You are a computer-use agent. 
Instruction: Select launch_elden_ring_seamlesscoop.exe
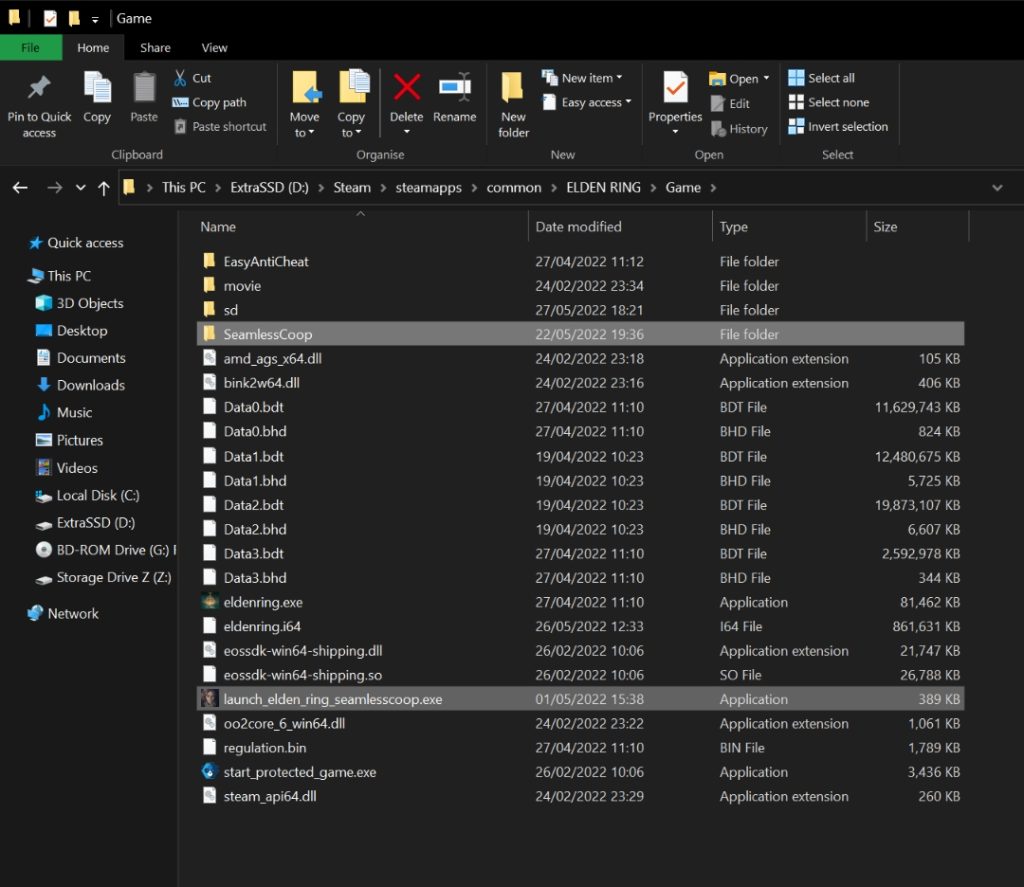coord(580,699)
